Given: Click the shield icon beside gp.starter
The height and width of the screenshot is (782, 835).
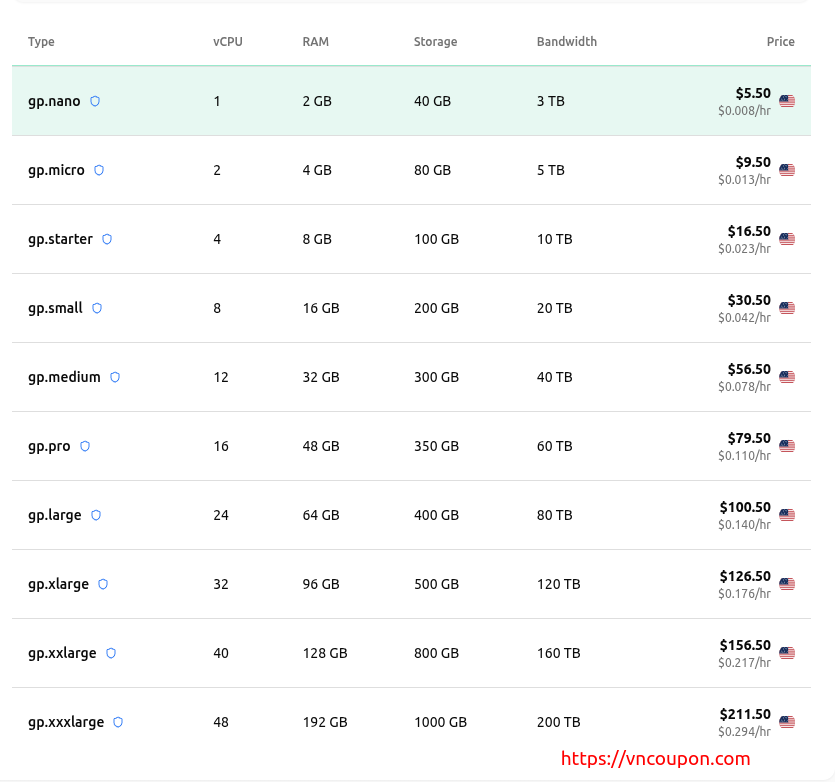Looking at the screenshot, I should pyautogui.click(x=107, y=239).
